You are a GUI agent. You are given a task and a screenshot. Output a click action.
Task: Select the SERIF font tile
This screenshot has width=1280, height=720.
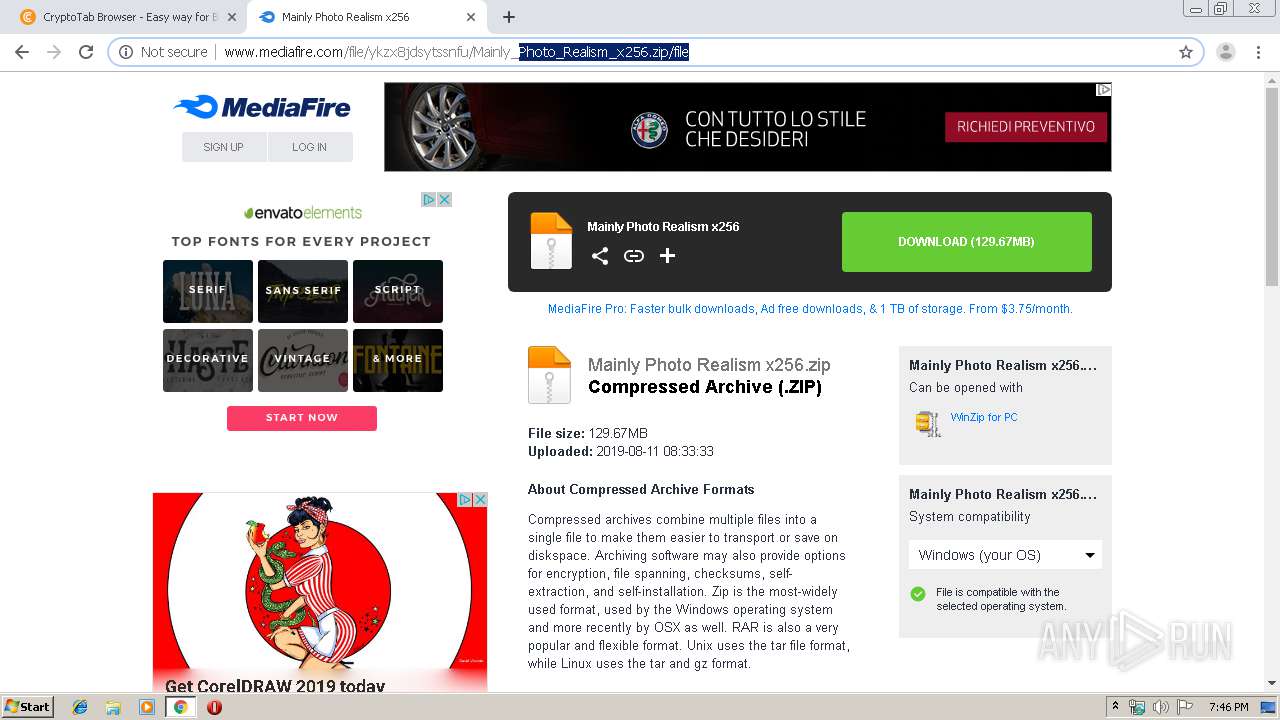pos(208,291)
